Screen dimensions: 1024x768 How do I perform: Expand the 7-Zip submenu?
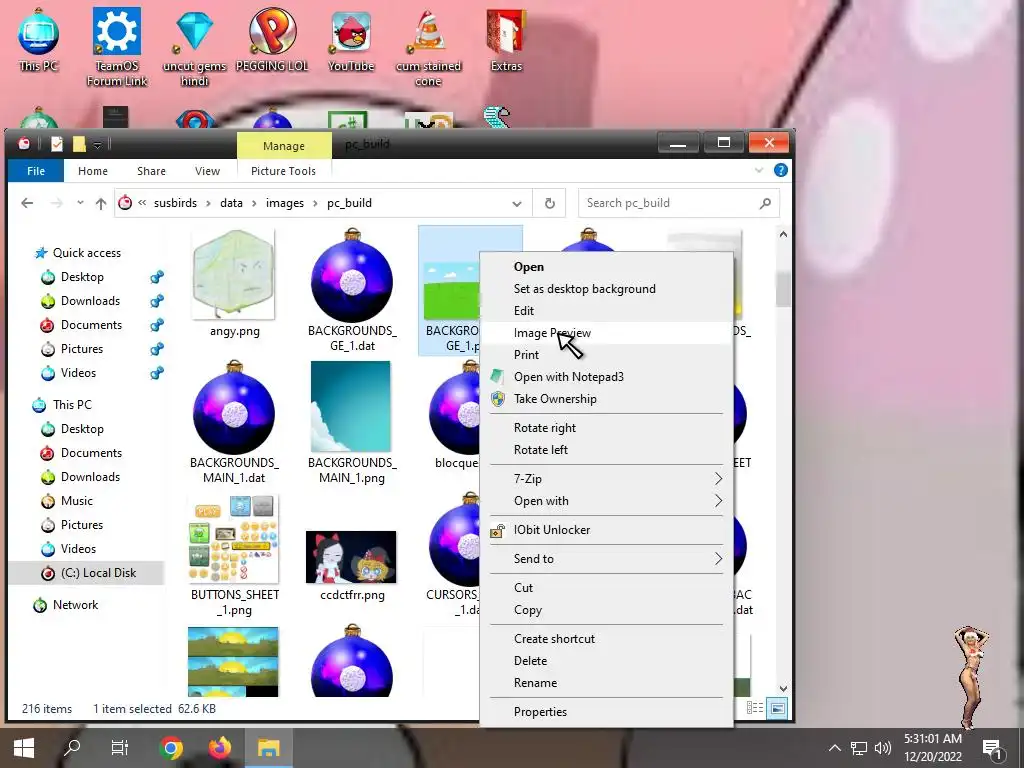coord(607,479)
